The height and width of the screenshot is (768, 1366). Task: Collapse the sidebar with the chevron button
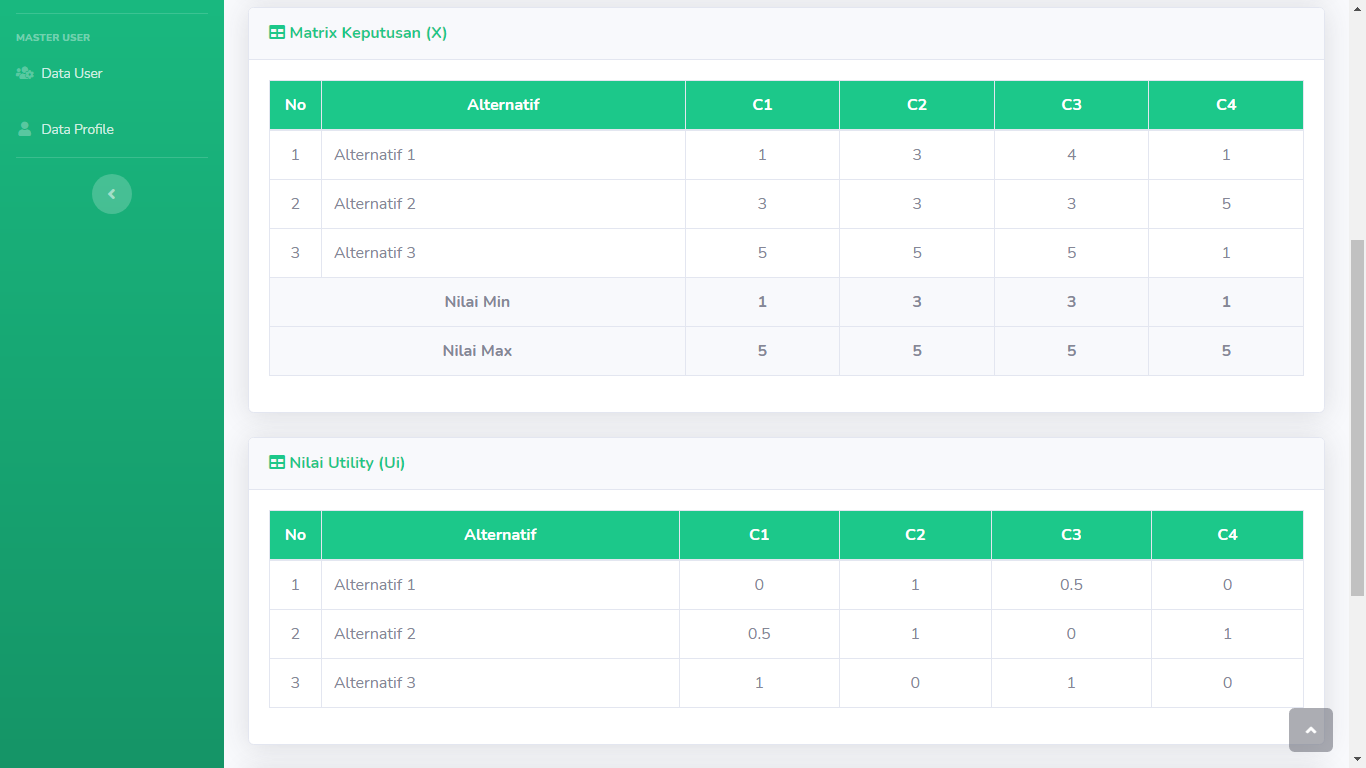[x=112, y=194]
